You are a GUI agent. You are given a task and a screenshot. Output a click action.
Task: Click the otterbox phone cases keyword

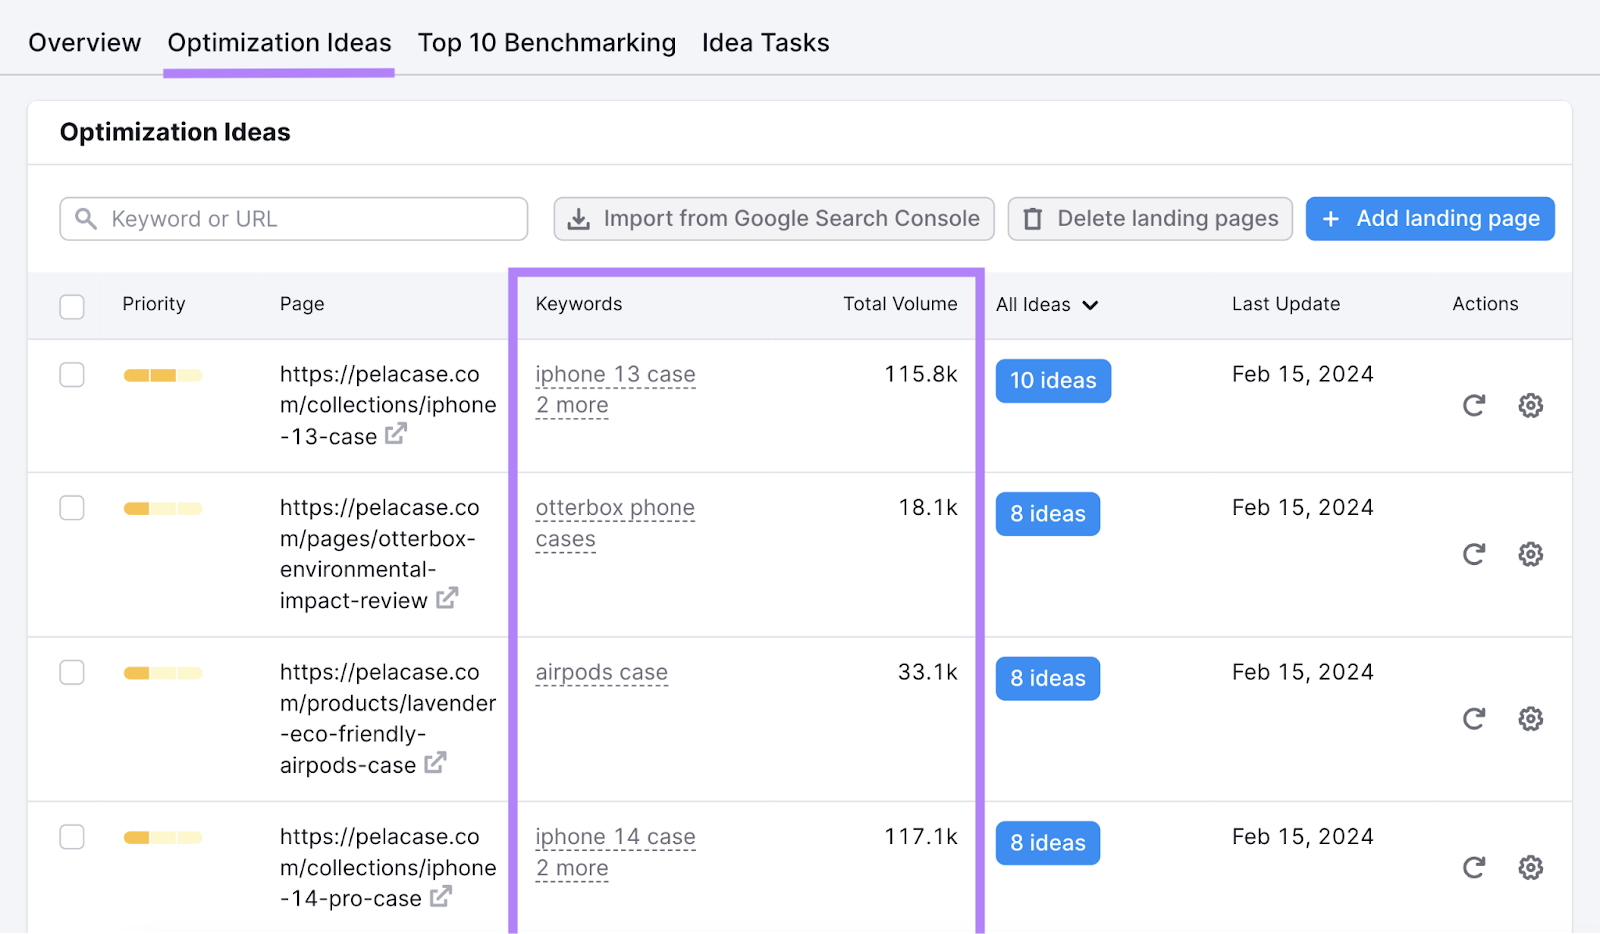pyautogui.click(x=615, y=523)
